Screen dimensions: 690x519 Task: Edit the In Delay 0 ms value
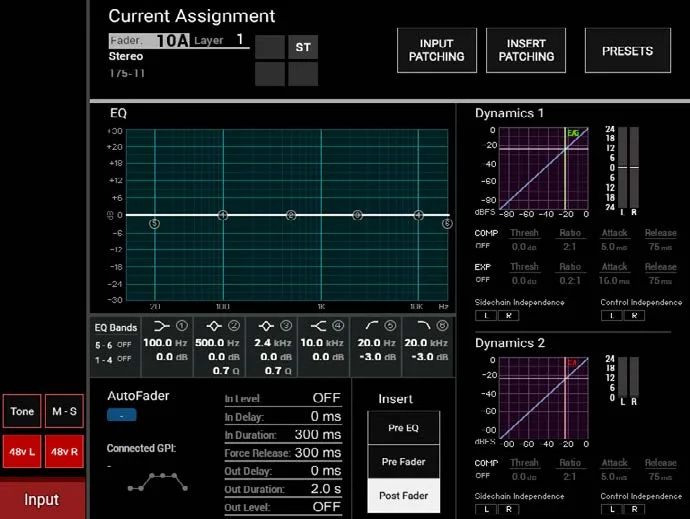(326, 416)
